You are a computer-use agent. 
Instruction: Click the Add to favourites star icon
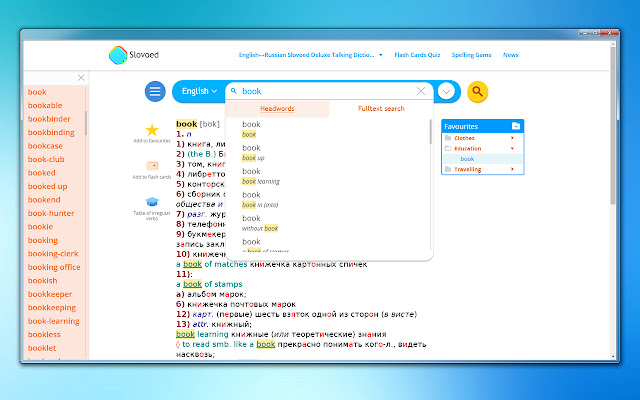tap(152, 130)
